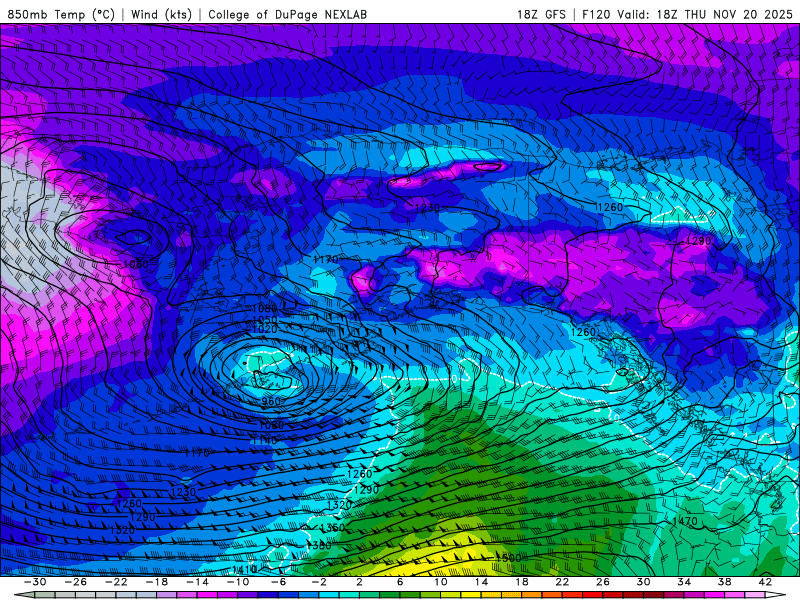Screen dimensions: 800x600
Task: Click the 22 value on the temperature scale
Action: (x=562, y=582)
